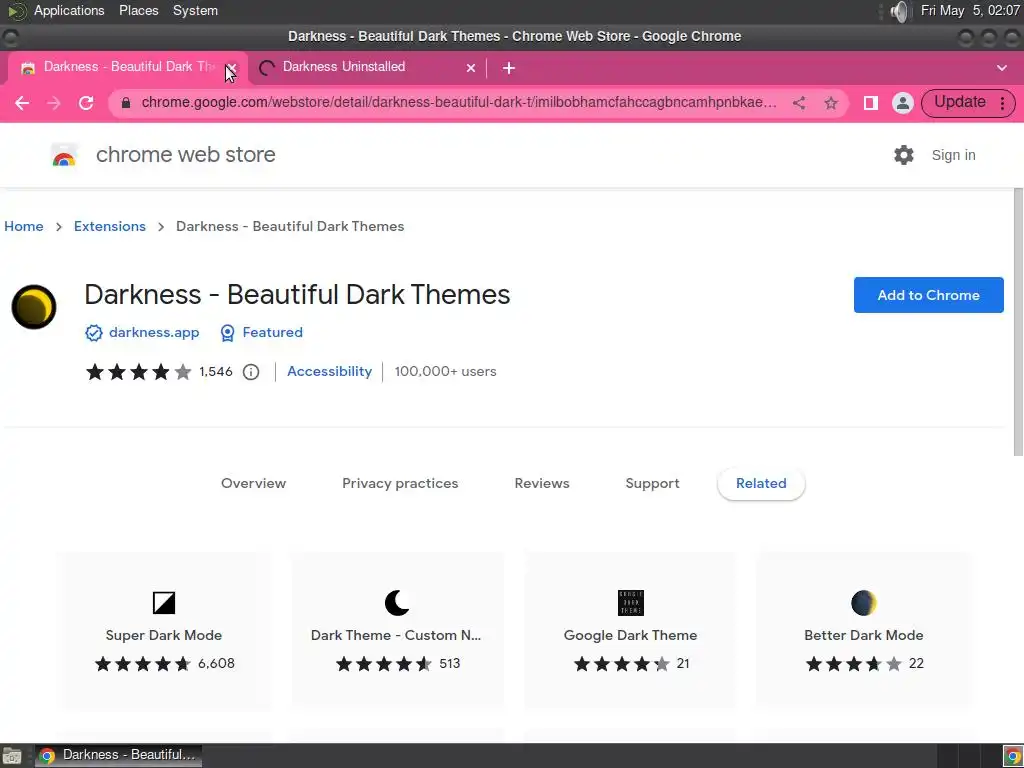
Task: Open web store settings gear
Action: coord(904,155)
